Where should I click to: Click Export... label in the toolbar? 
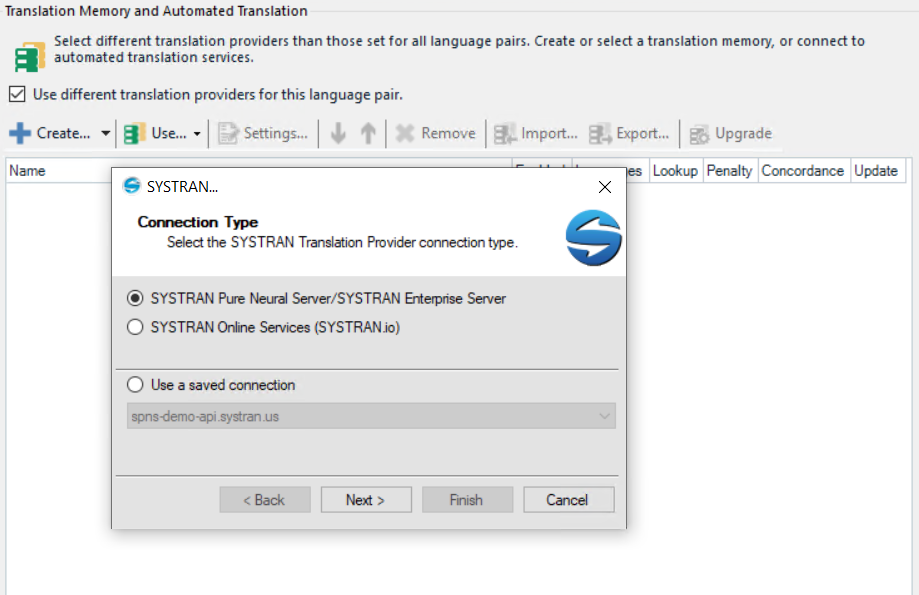click(x=642, y=133)
